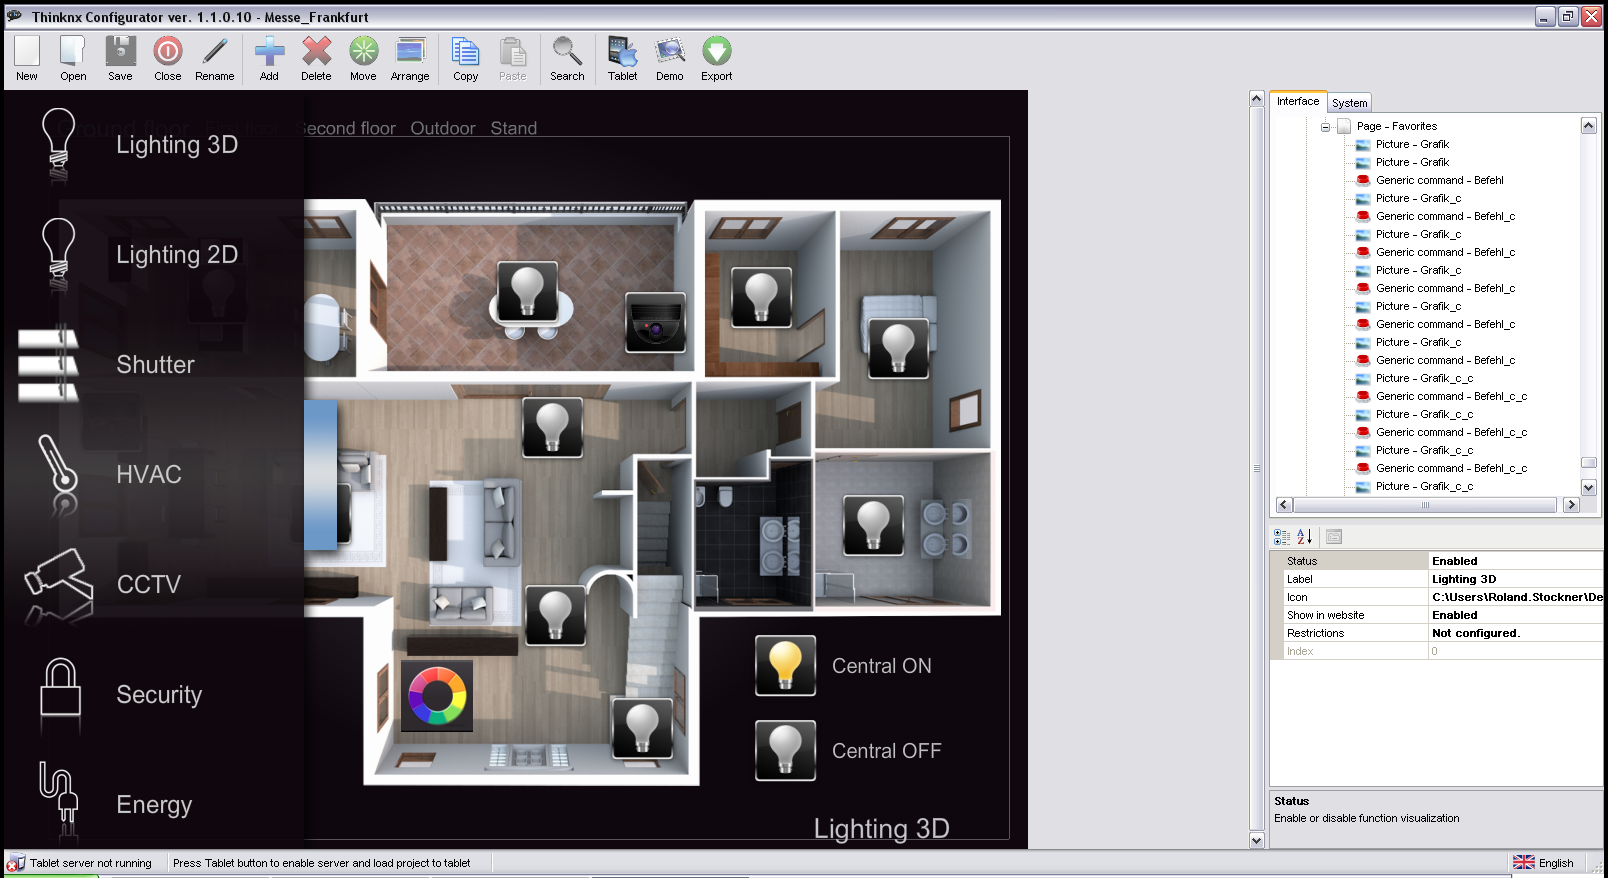Toggle the bulb at the bottom hallway
Screen dimensions: 1608x878
(641, 728)
